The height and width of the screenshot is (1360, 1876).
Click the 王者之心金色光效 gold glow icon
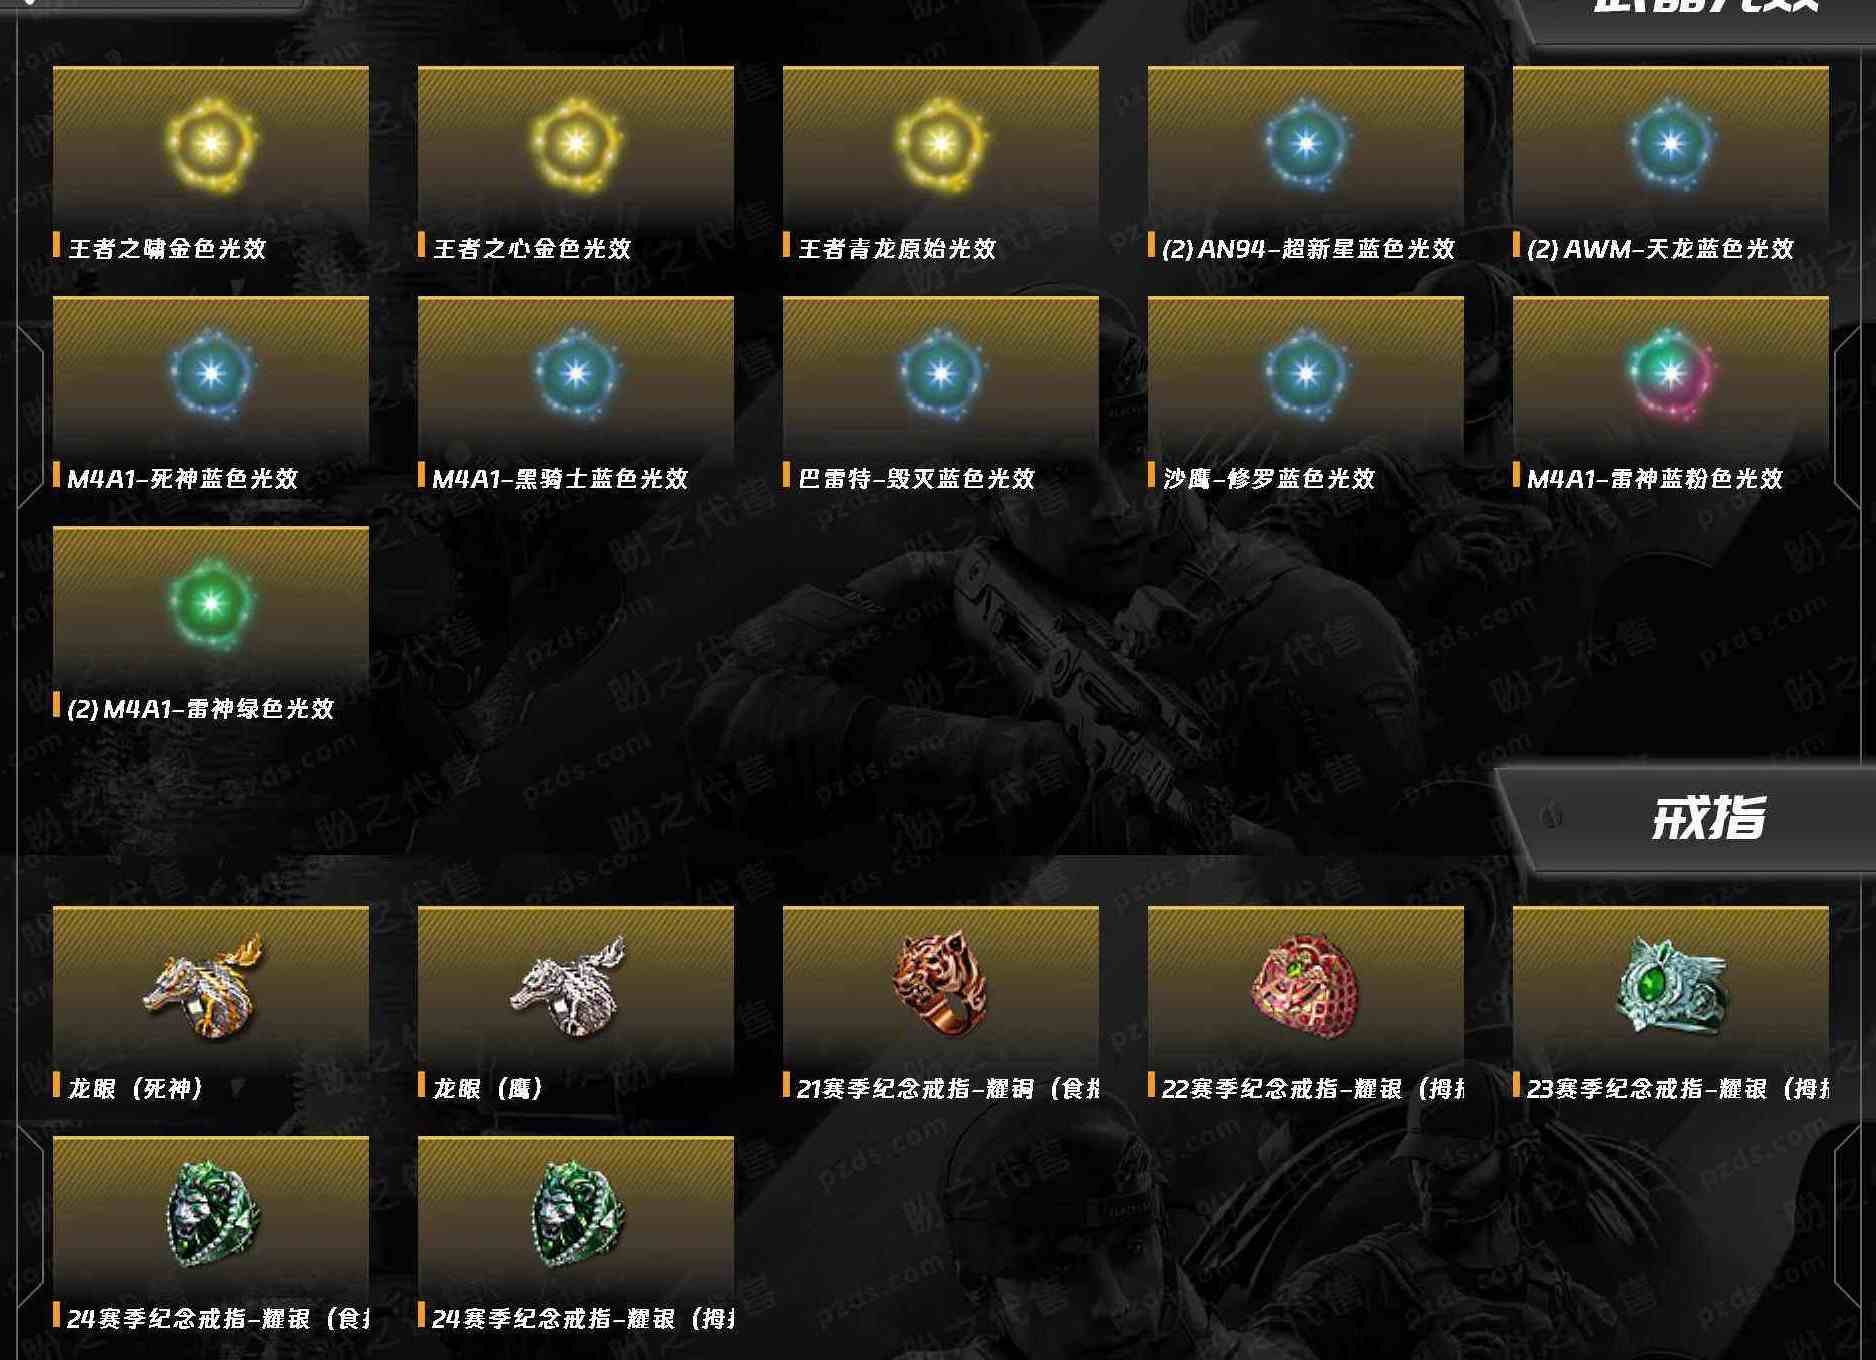(x=576, y=145)
